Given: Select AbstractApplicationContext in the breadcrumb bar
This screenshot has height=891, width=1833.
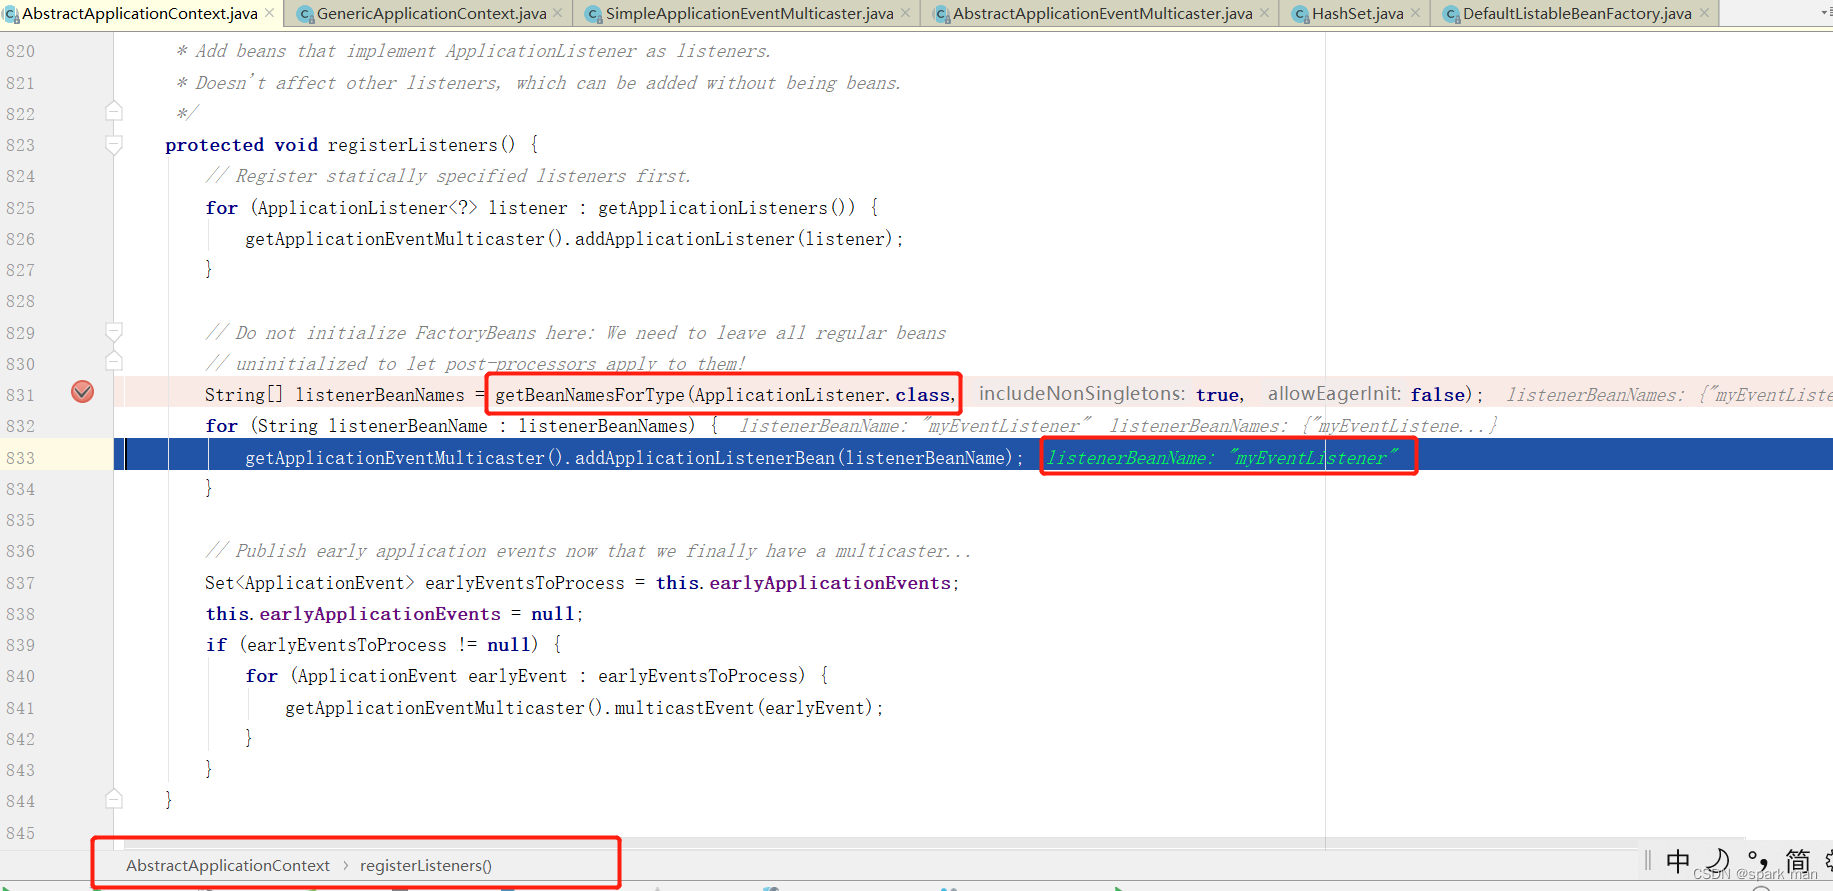Looking at the screenshot, I should click(x=228, y=866).
